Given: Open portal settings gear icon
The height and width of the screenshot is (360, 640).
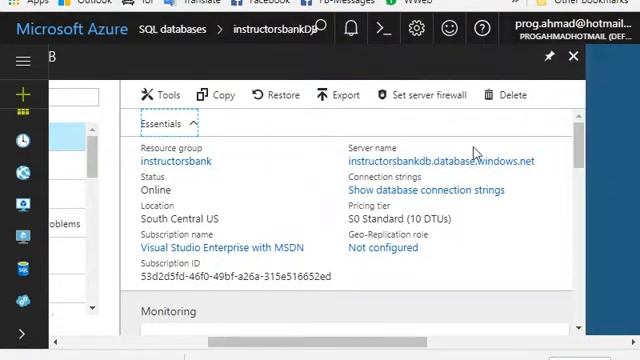Looking at the screenshot, I should coord(416,28).
